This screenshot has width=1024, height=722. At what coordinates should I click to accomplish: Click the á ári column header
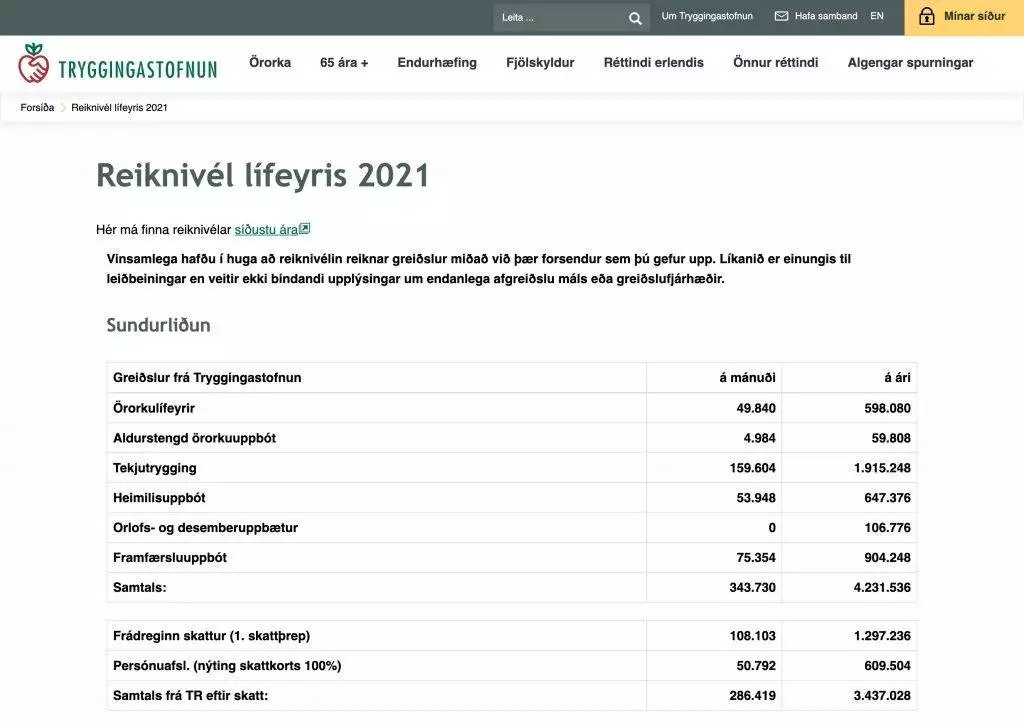coord(897,377)
